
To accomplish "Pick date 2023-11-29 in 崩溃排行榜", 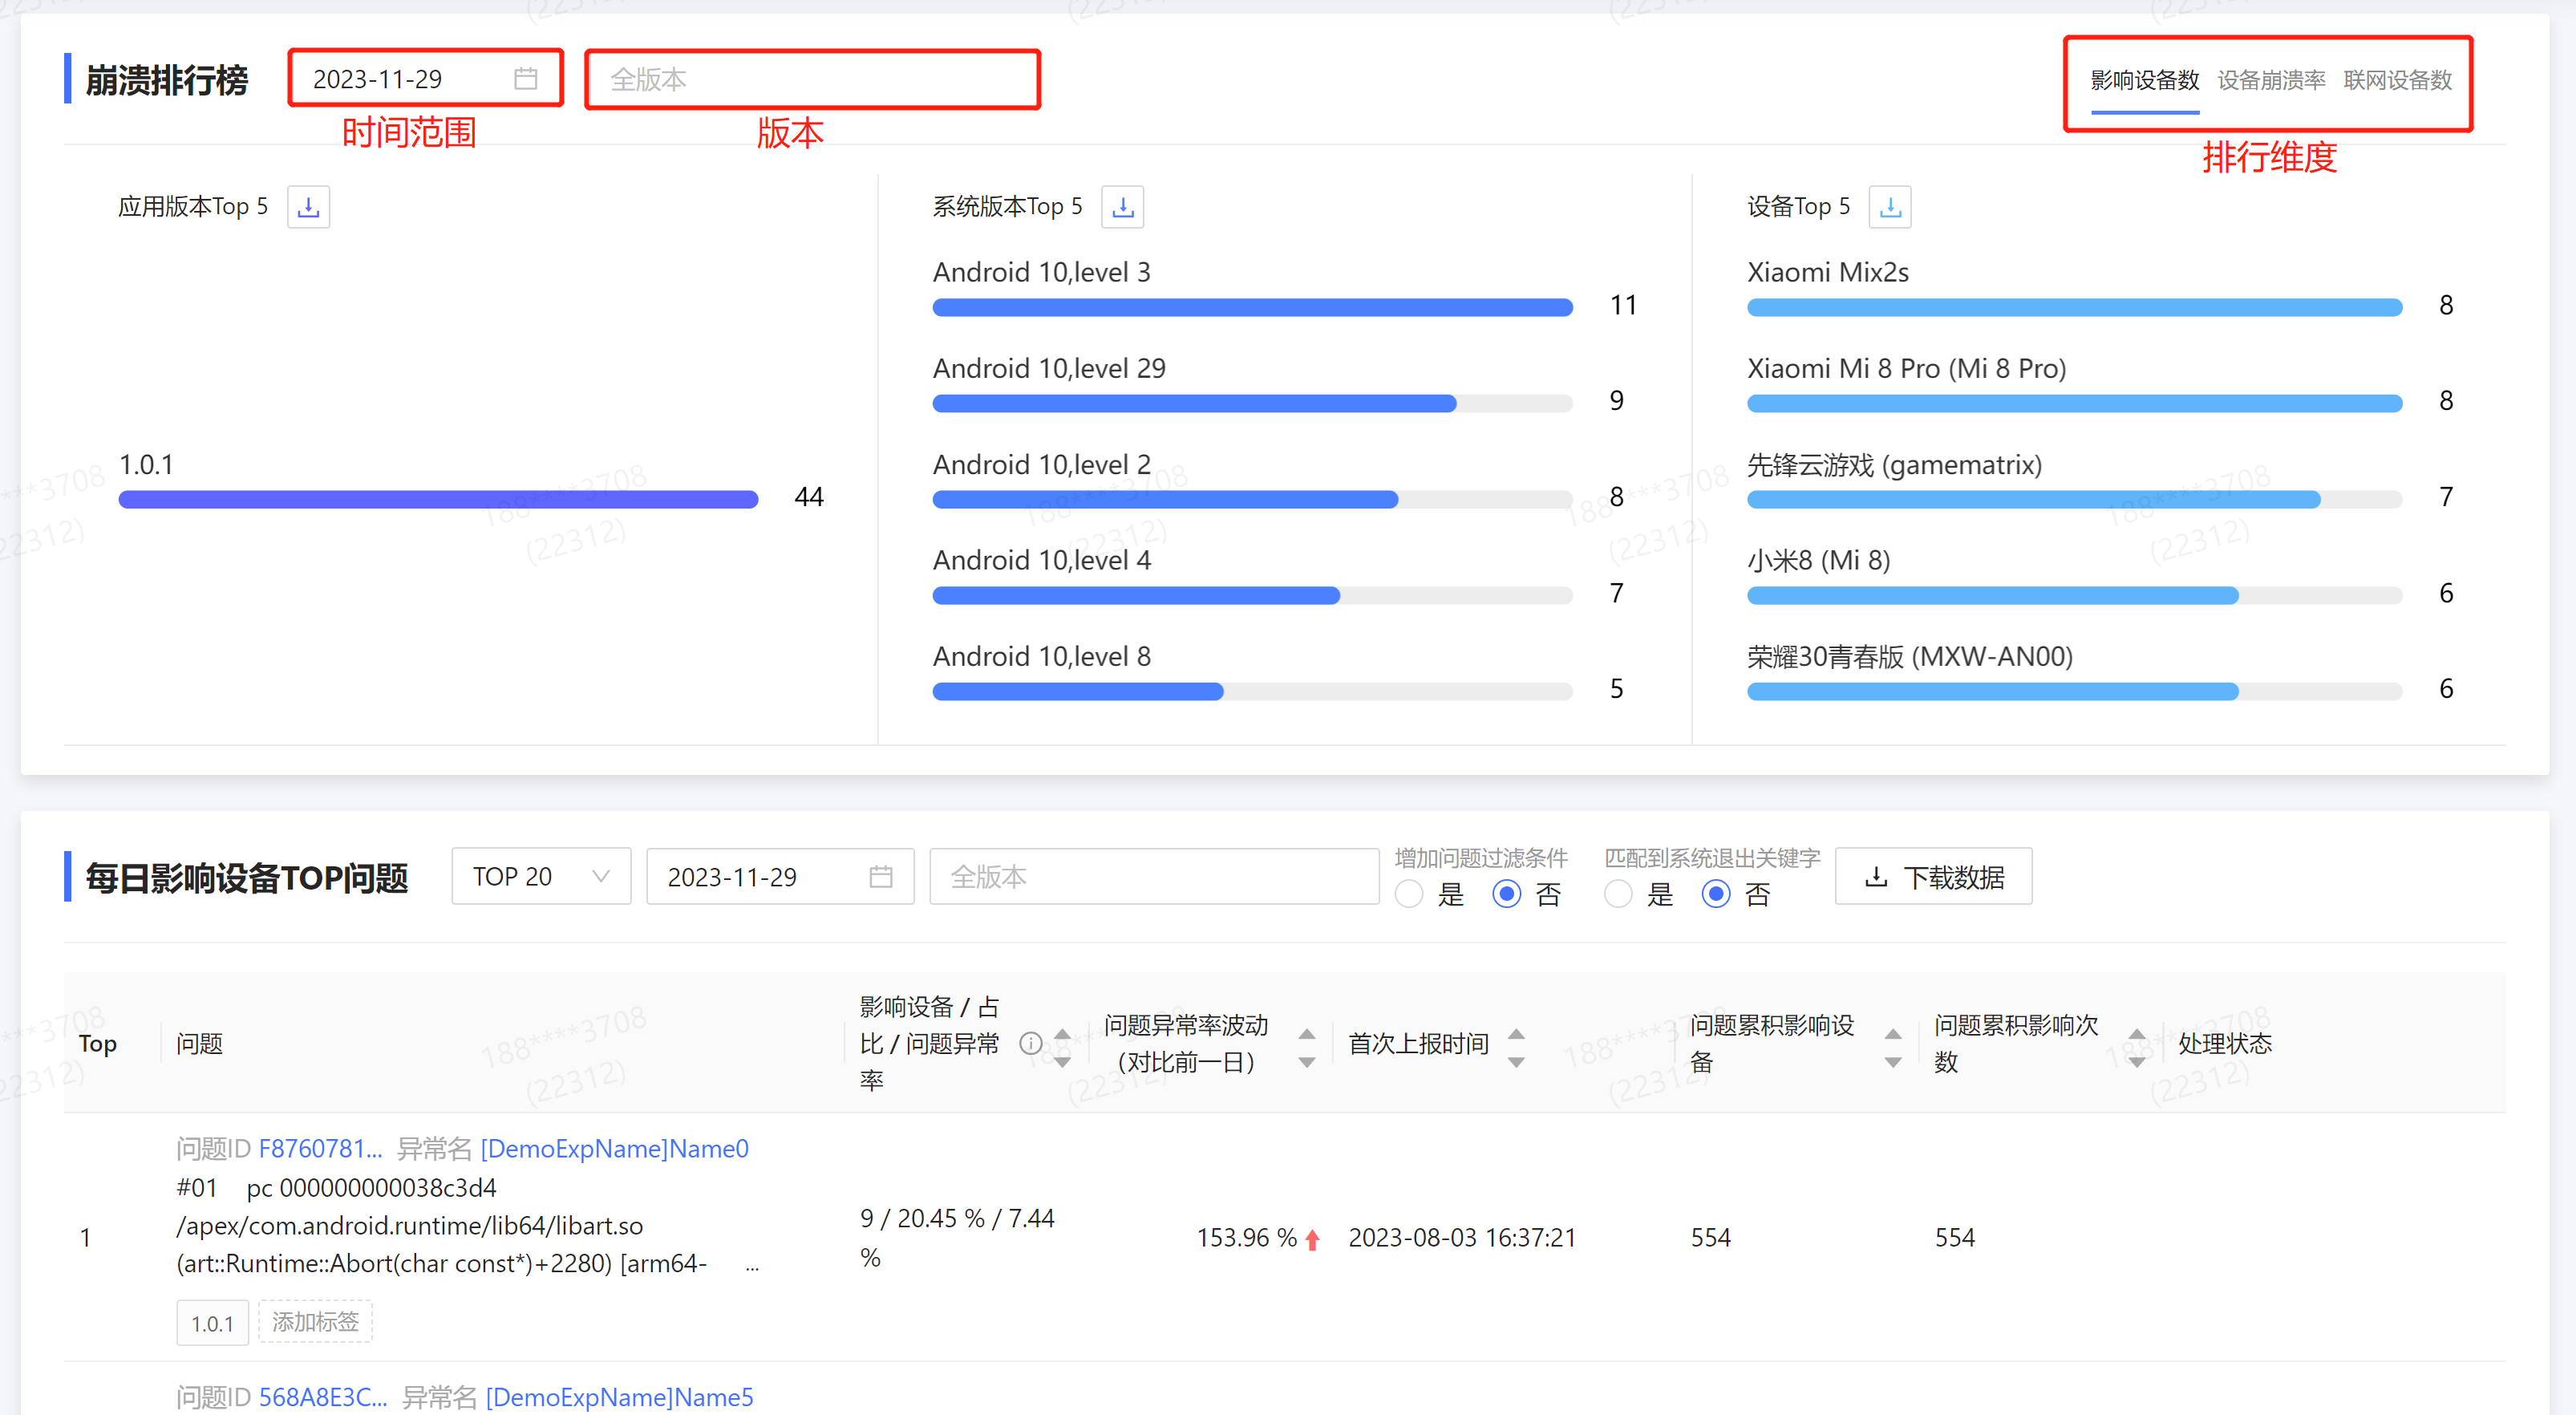I will click(x=426, y=79).
